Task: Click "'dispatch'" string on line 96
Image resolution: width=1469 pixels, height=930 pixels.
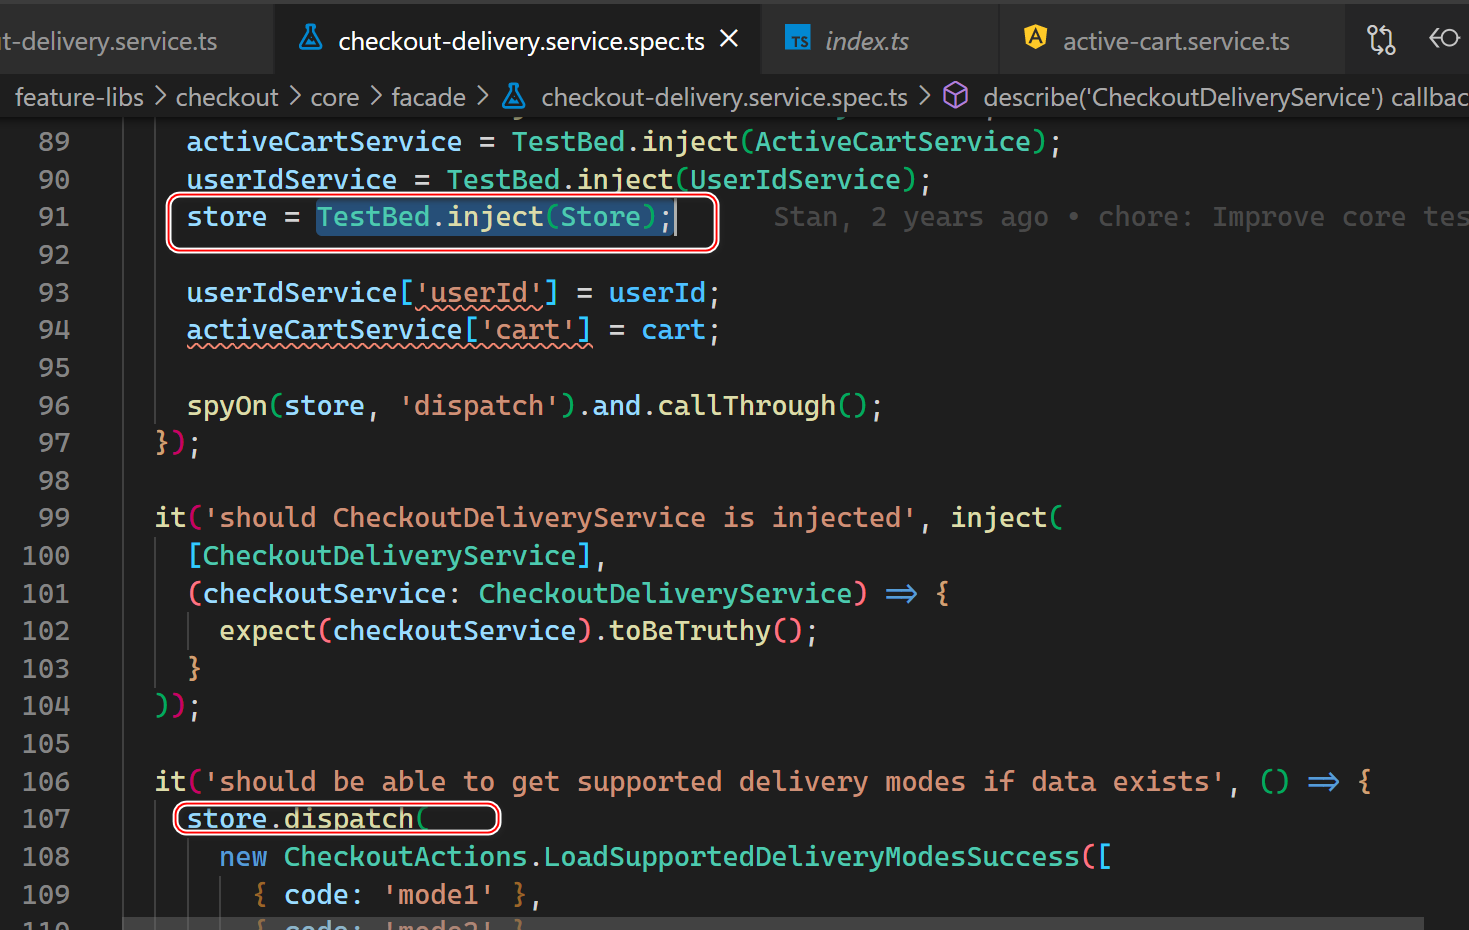Action: point(478,406)
